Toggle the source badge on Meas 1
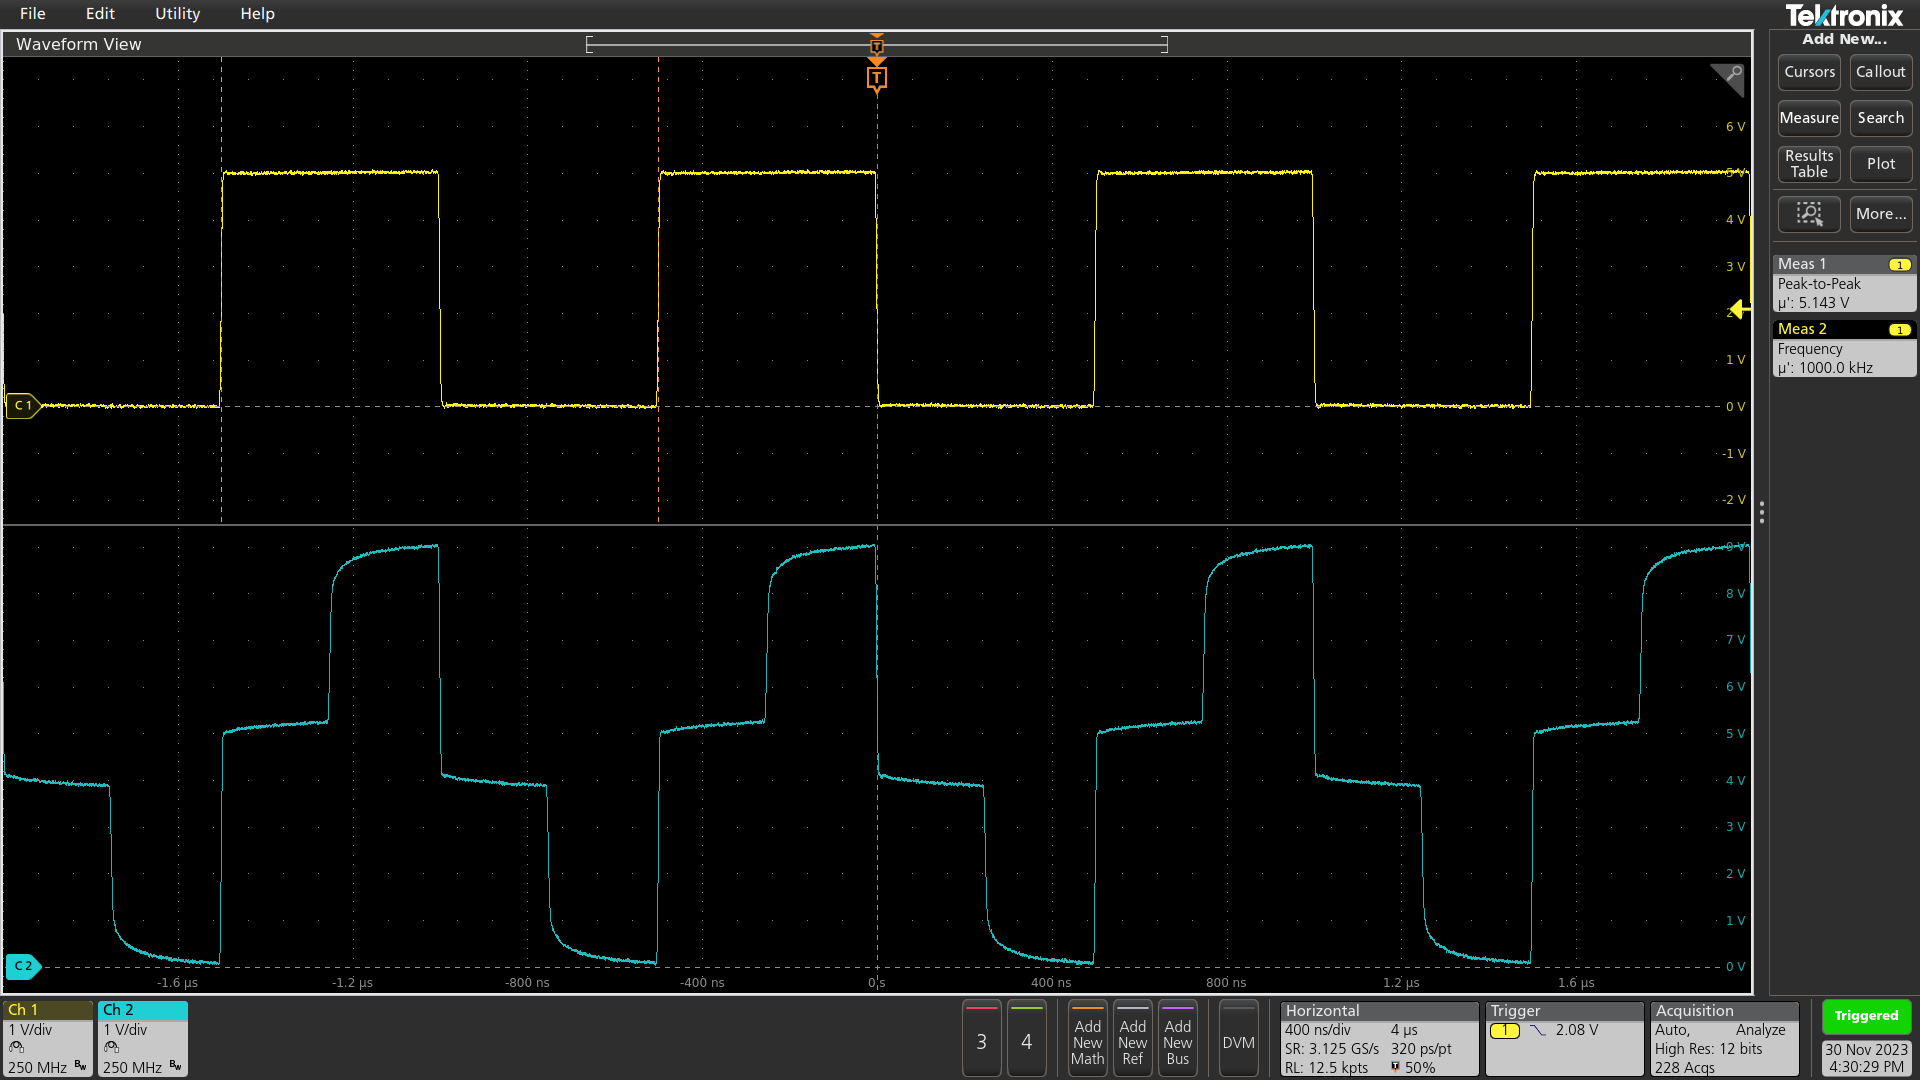This screenshot has width=1920, height=1080. (1899, 264)
